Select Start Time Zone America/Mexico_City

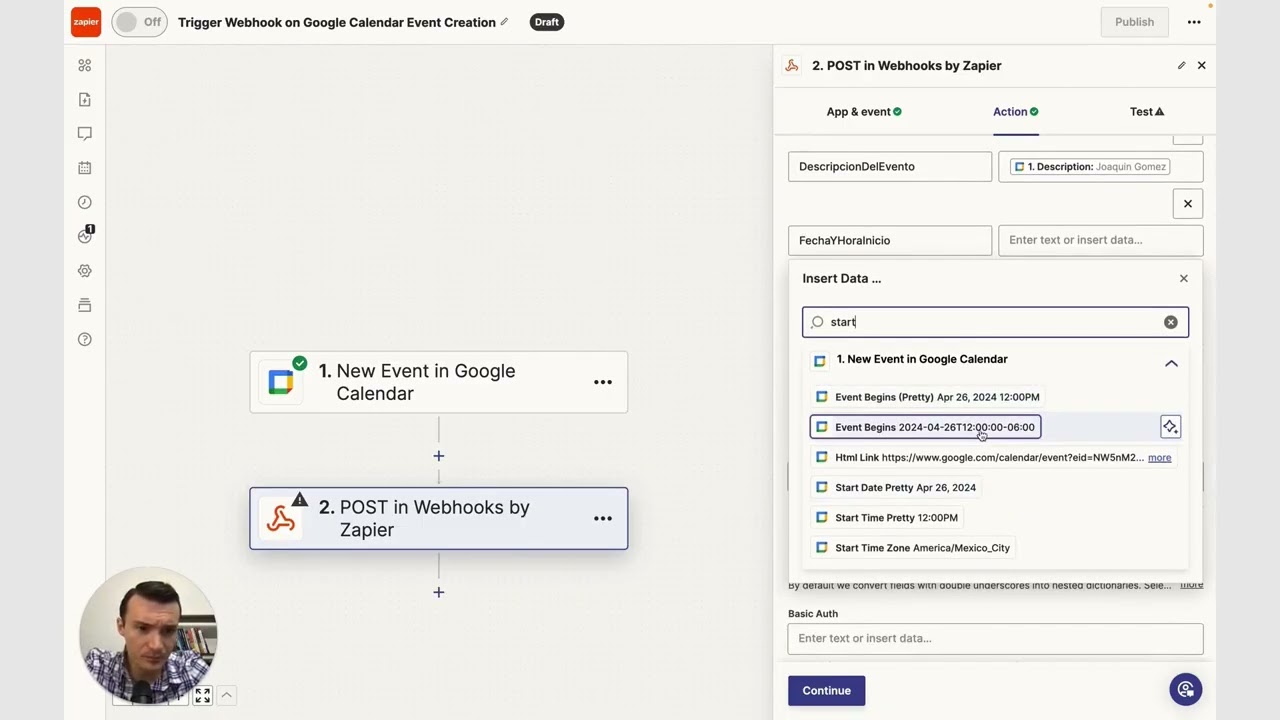click(x=912, y=548)
